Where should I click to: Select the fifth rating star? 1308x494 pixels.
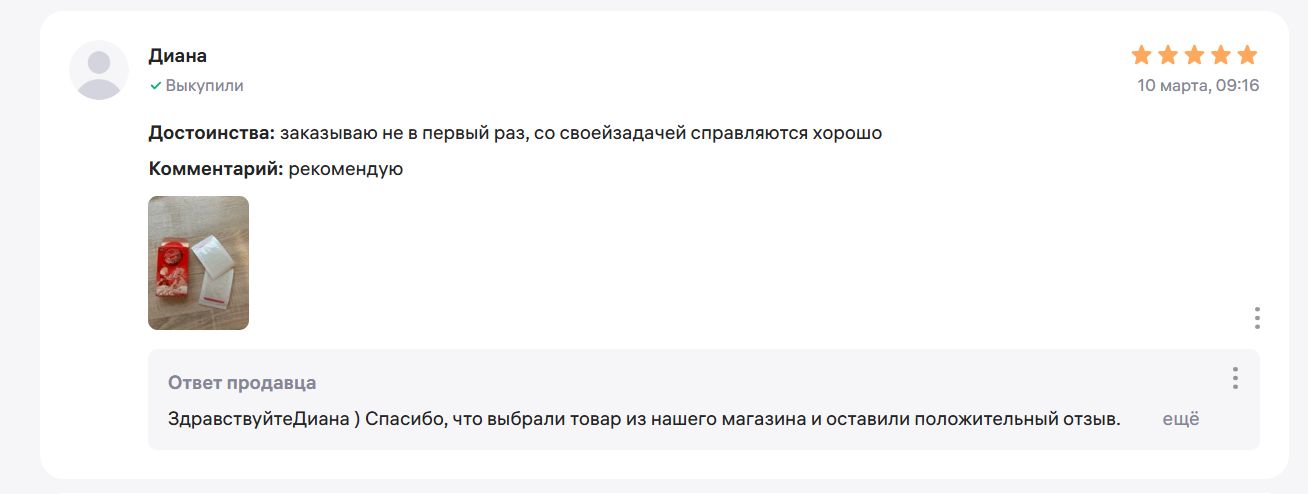[x=1246, y=55]
